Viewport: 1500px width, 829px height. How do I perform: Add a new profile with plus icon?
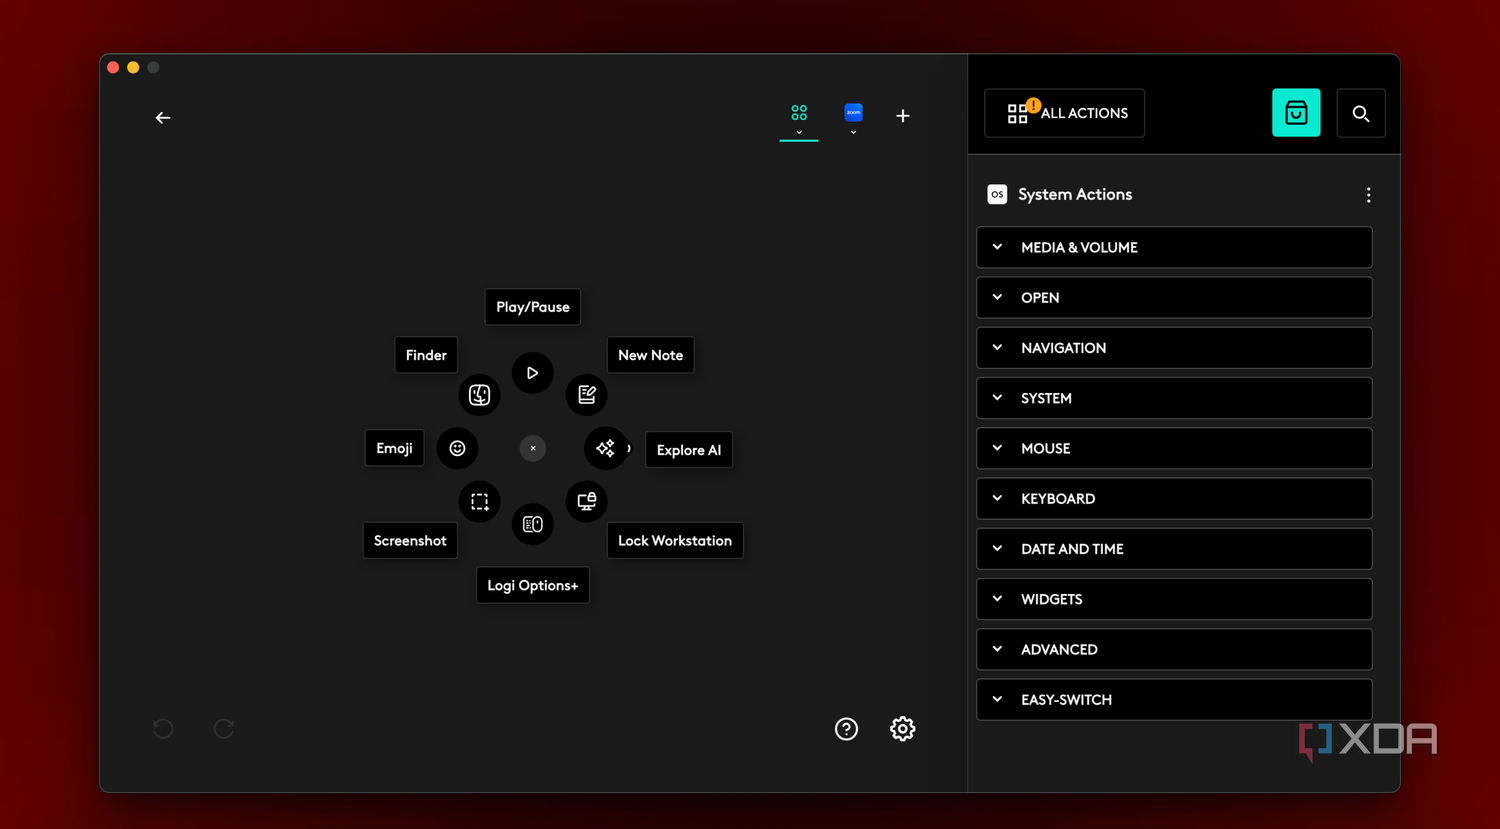[903, 116]
